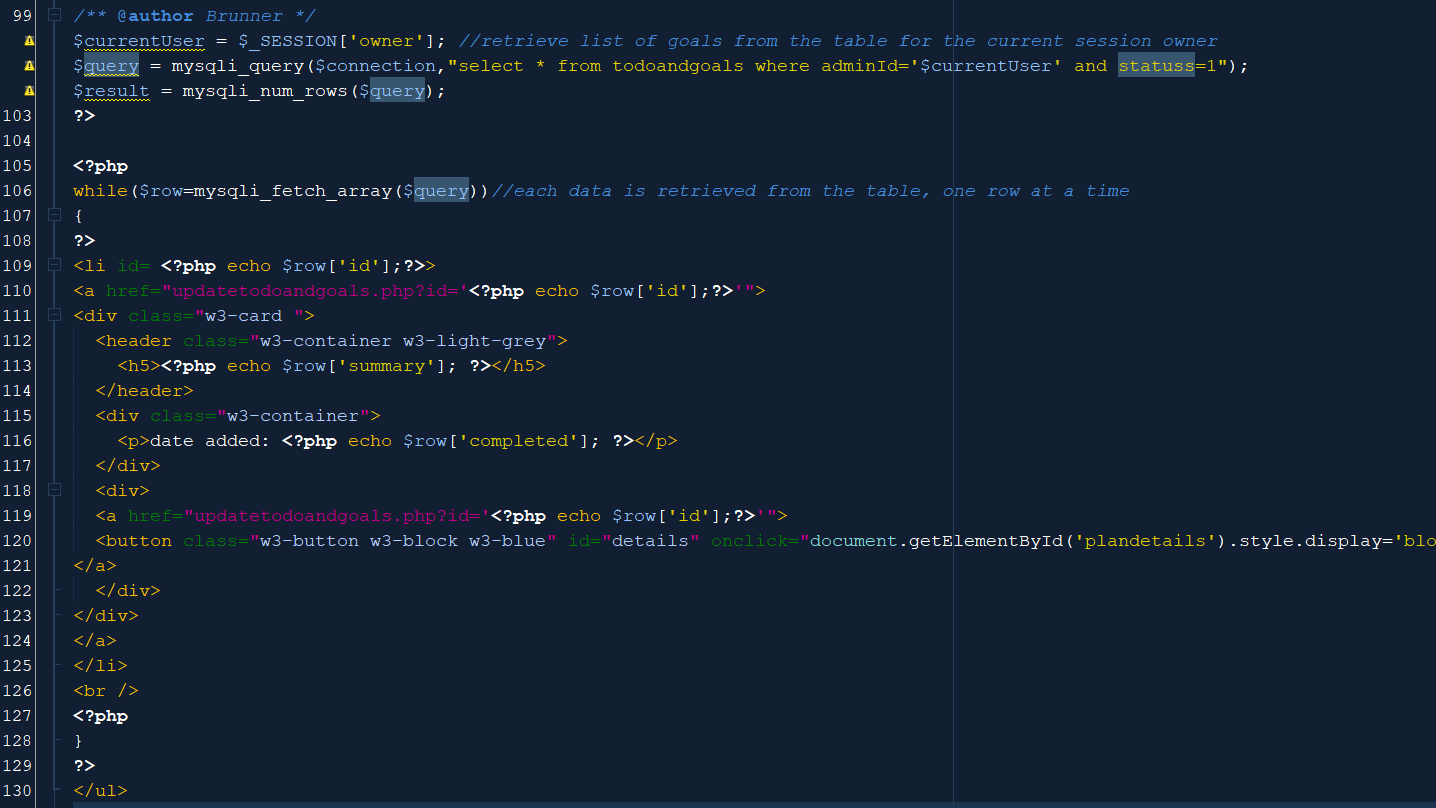Click the closing </h5> tag

tap(519, 366)
